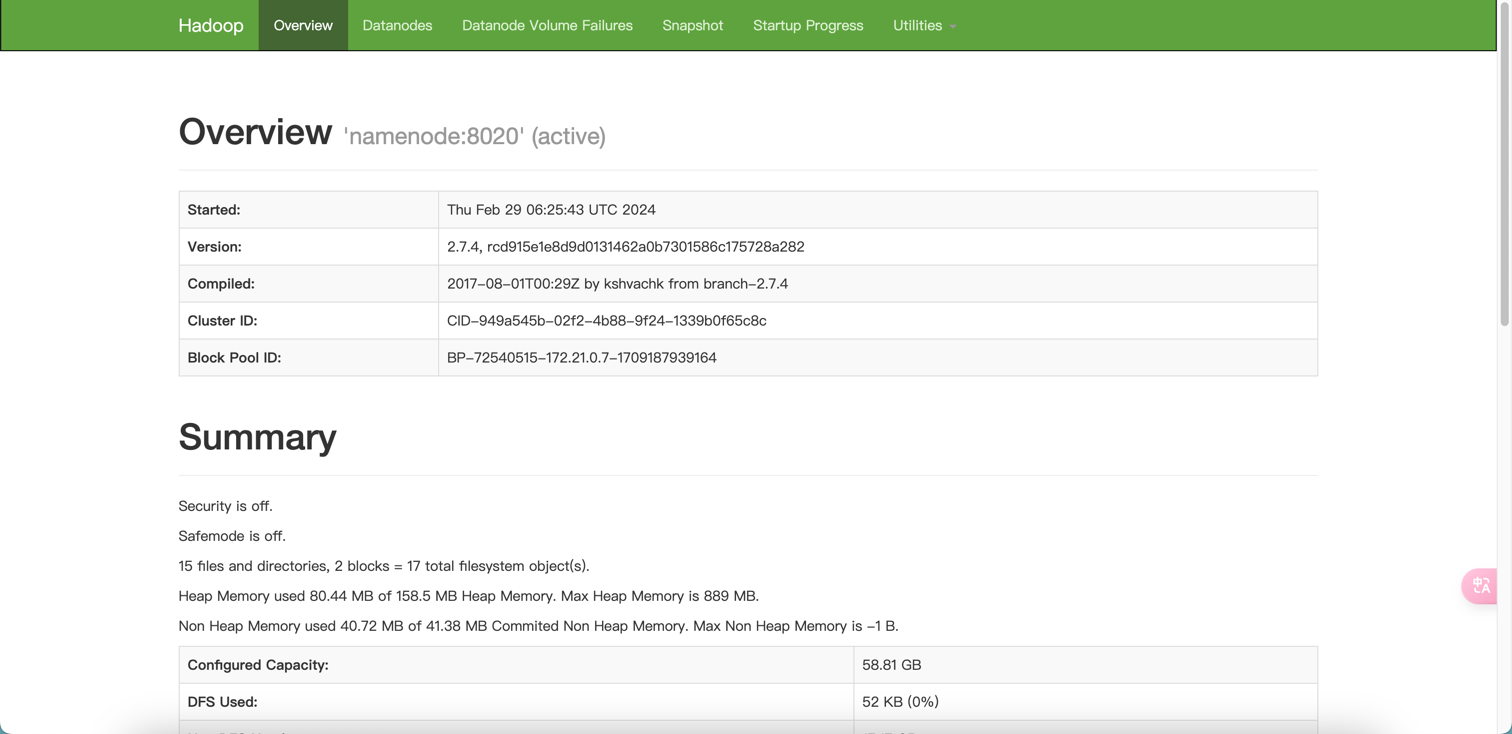Click the block pool value BP-72540515
Viewport: 1512px width, 734px height.
click(581, 358)
